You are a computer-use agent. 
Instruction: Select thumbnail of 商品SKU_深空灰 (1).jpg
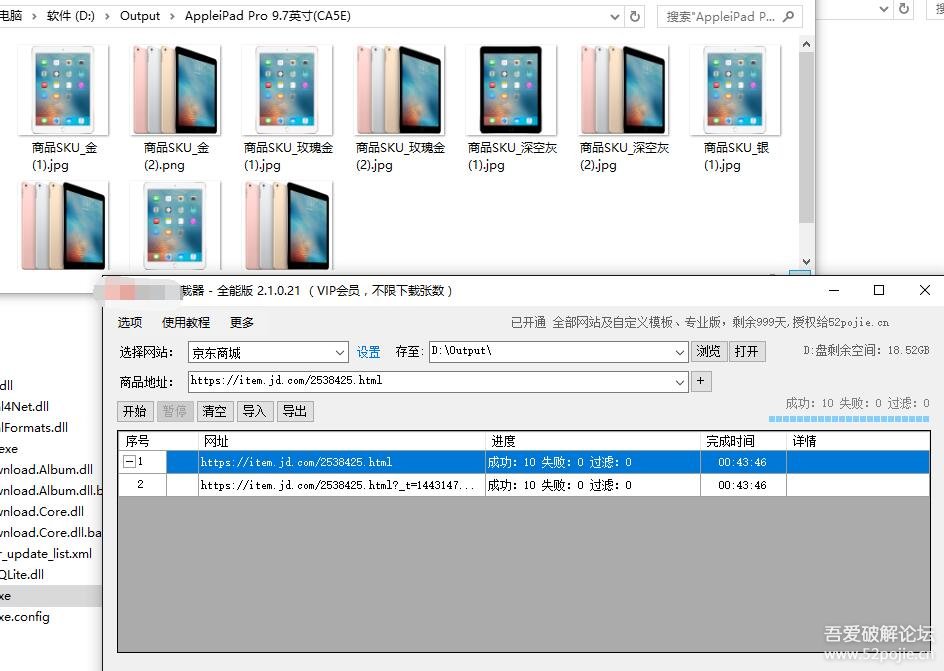tap(511, 90)
